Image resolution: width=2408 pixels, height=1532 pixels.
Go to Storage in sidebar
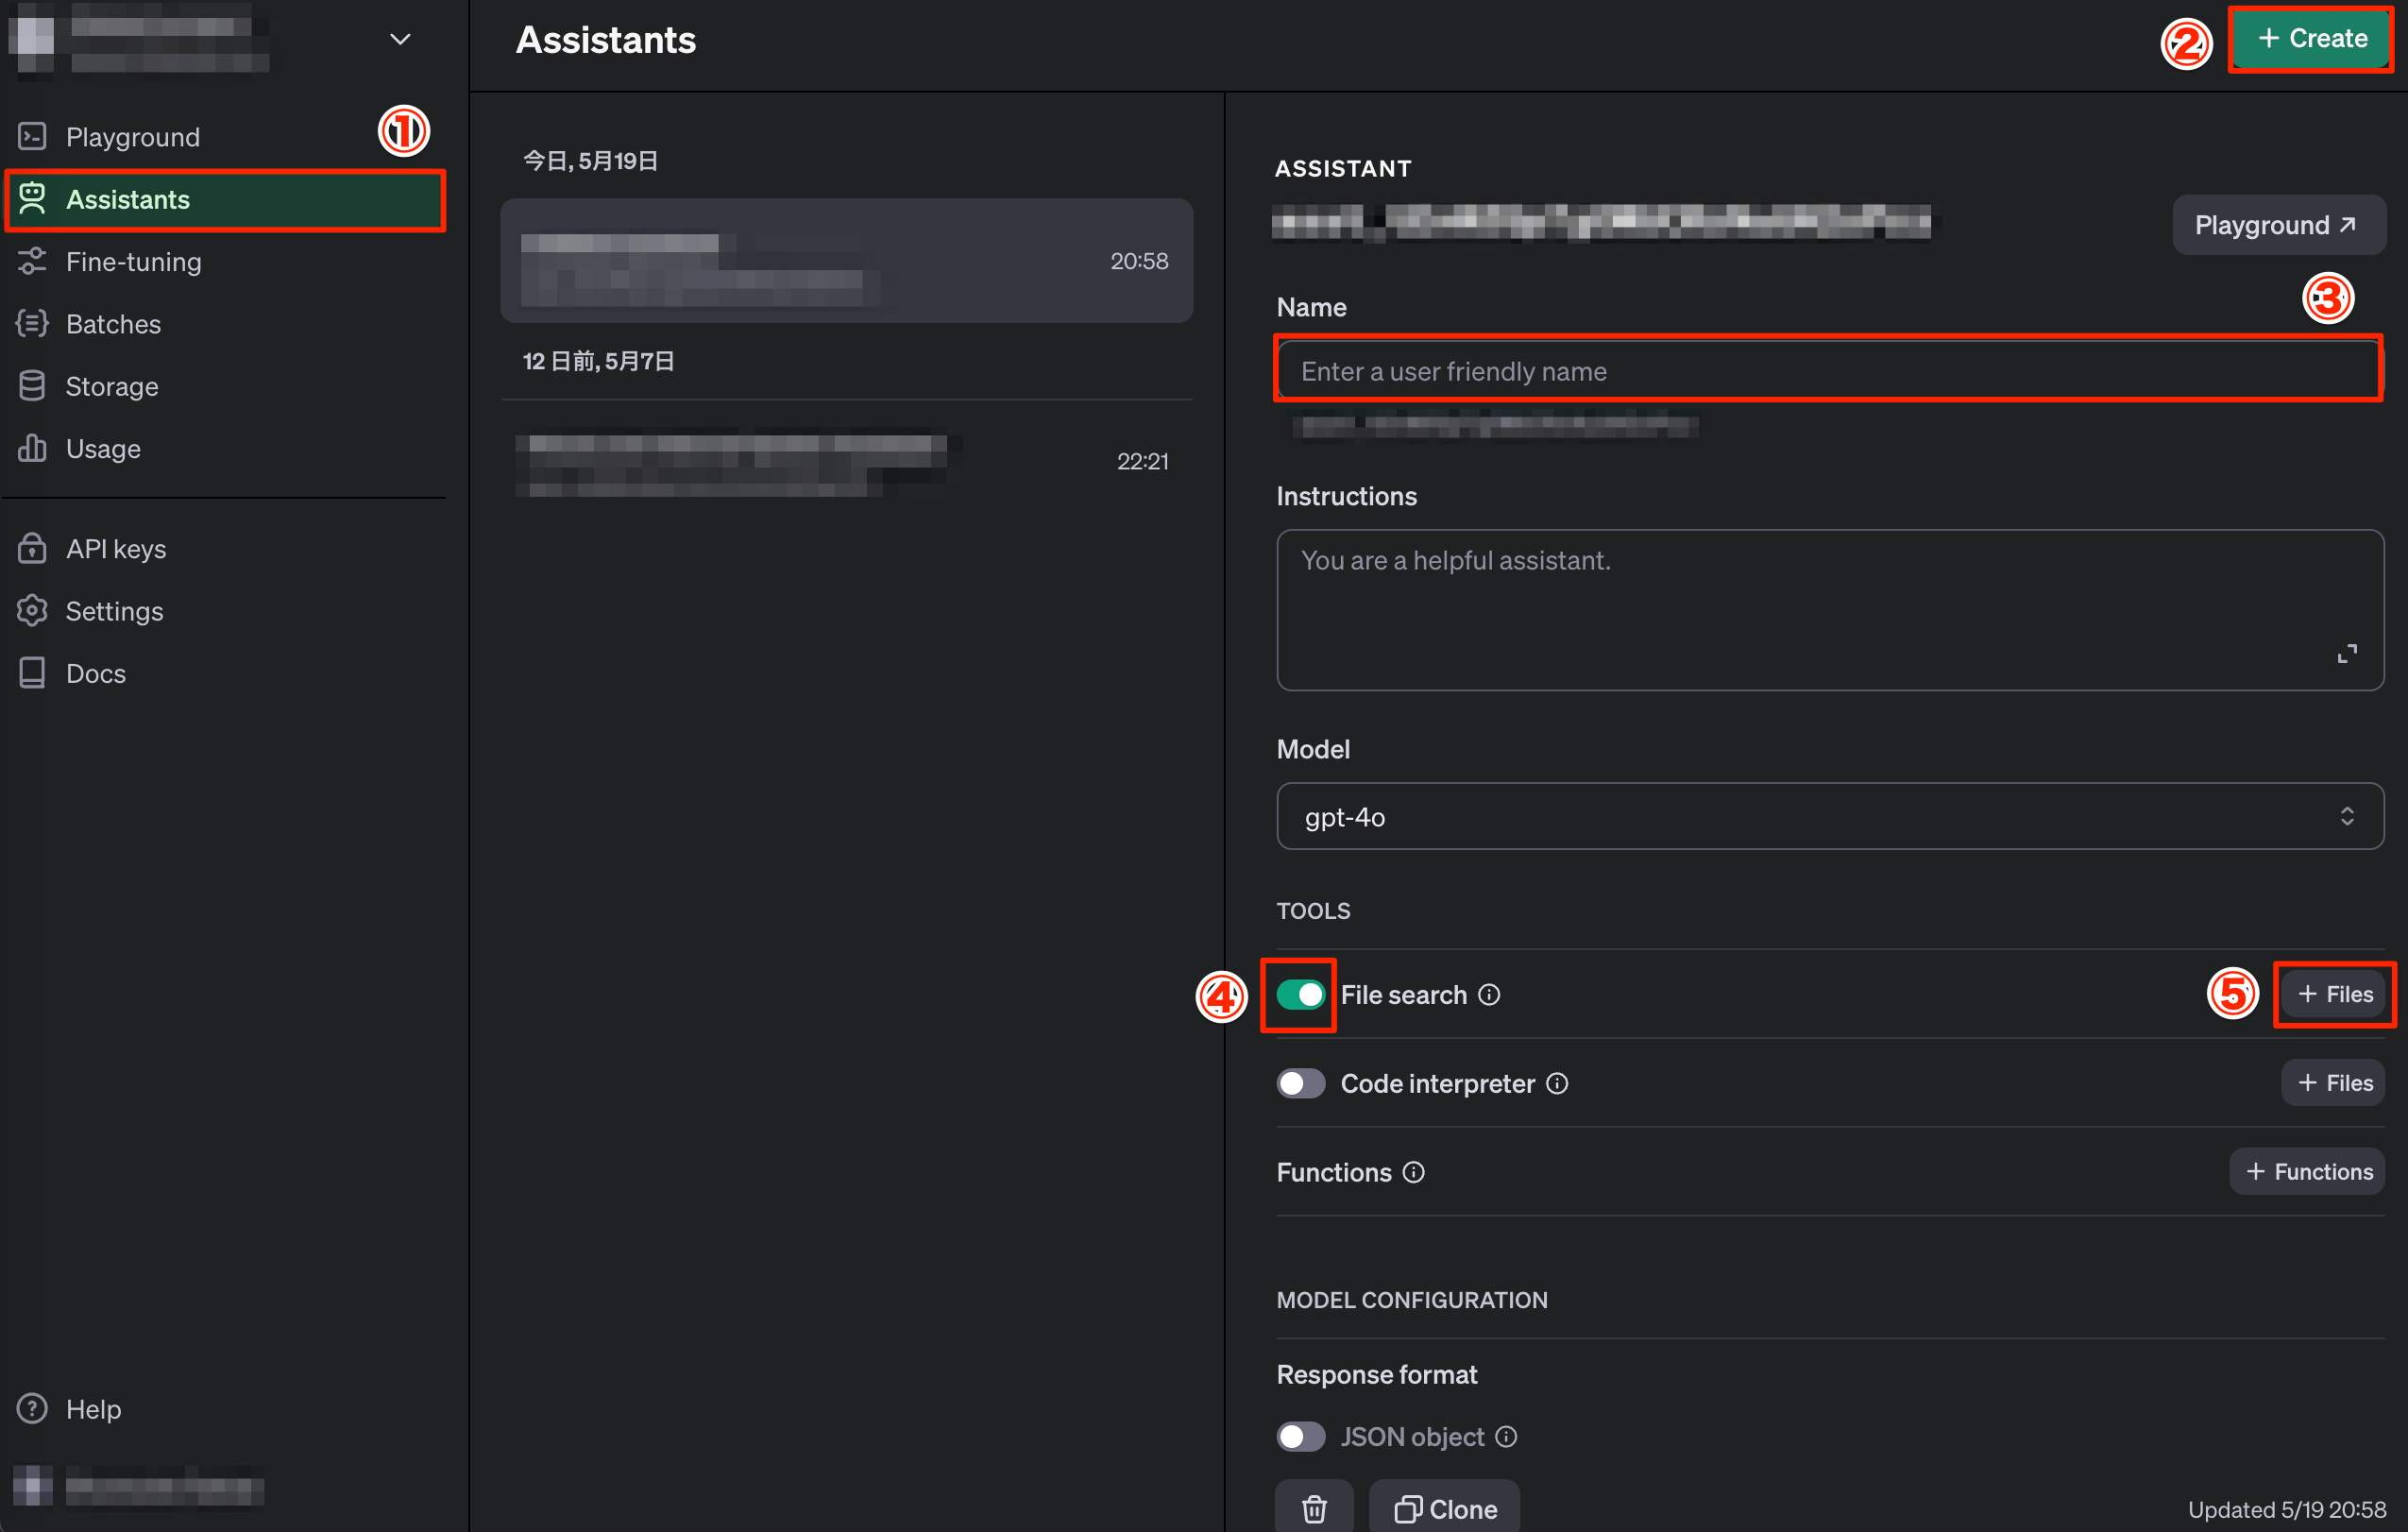pos(111,386)
